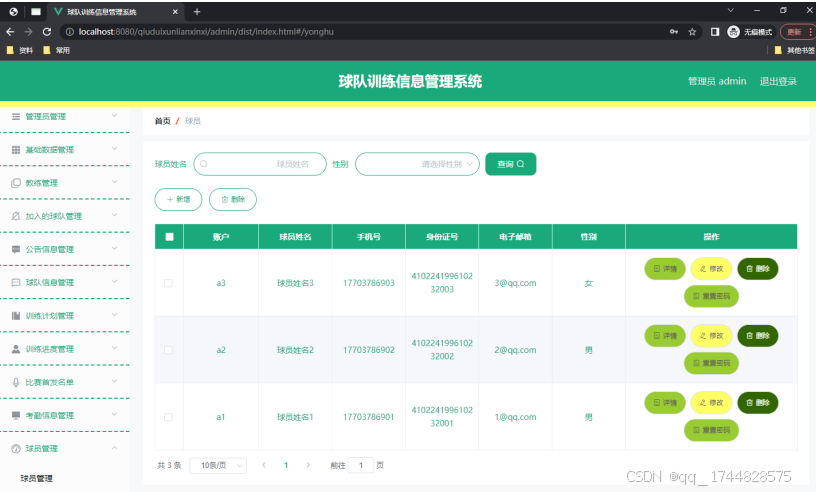Viewport: 816px width, 492px height.
Task: Switch to 球队训练信息管理系统 browser tab
Action: point(116,11)
